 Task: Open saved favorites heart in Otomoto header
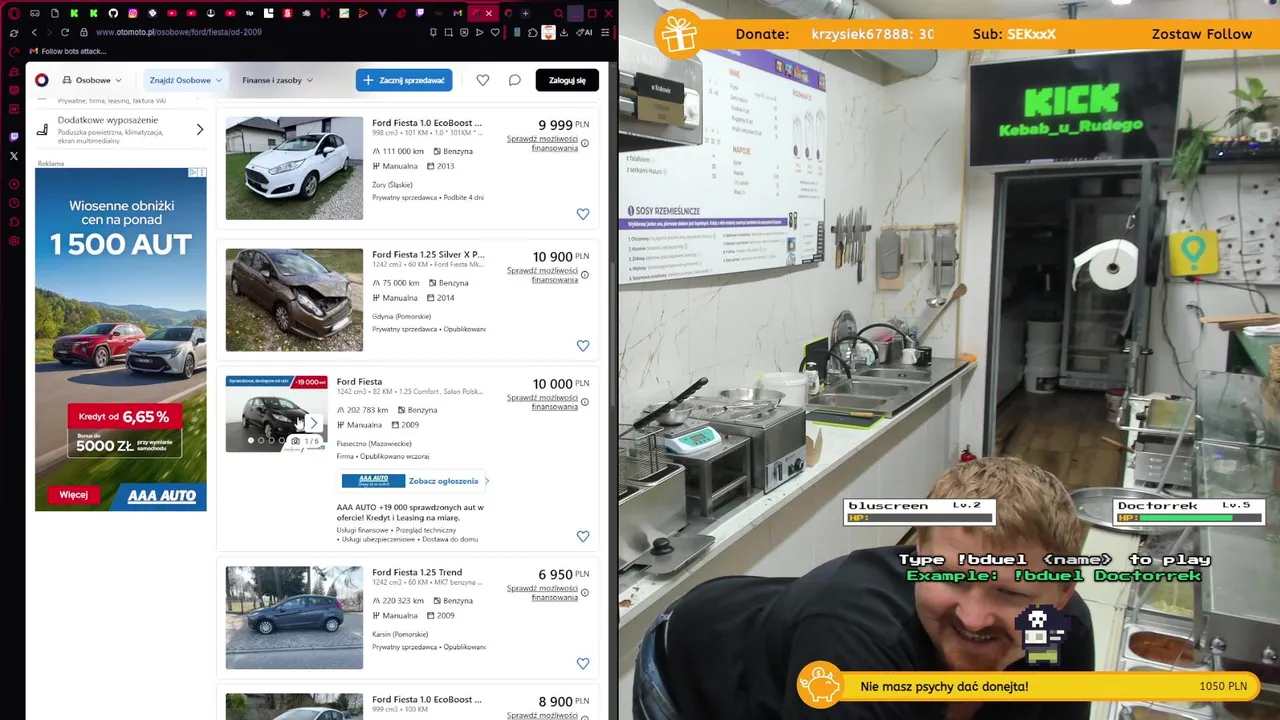click(483, 80)
